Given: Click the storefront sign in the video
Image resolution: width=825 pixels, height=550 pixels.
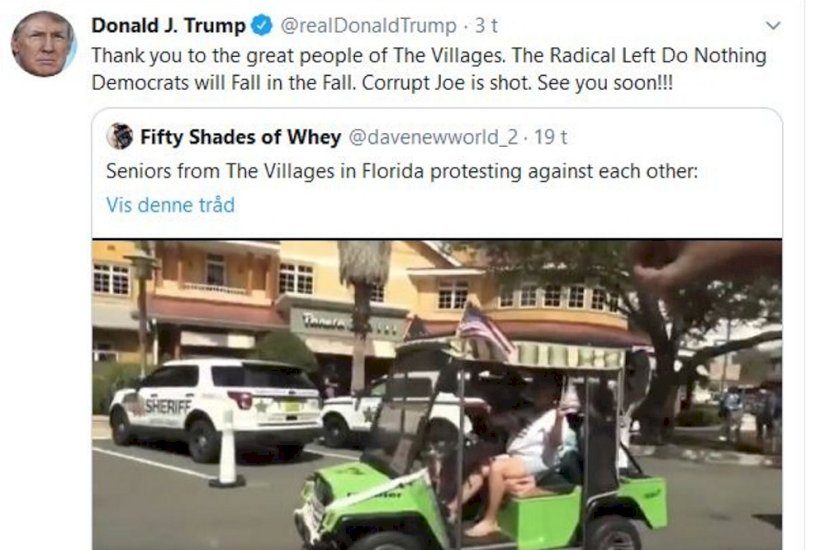Looking at the screenshot, I should (347, 322).
